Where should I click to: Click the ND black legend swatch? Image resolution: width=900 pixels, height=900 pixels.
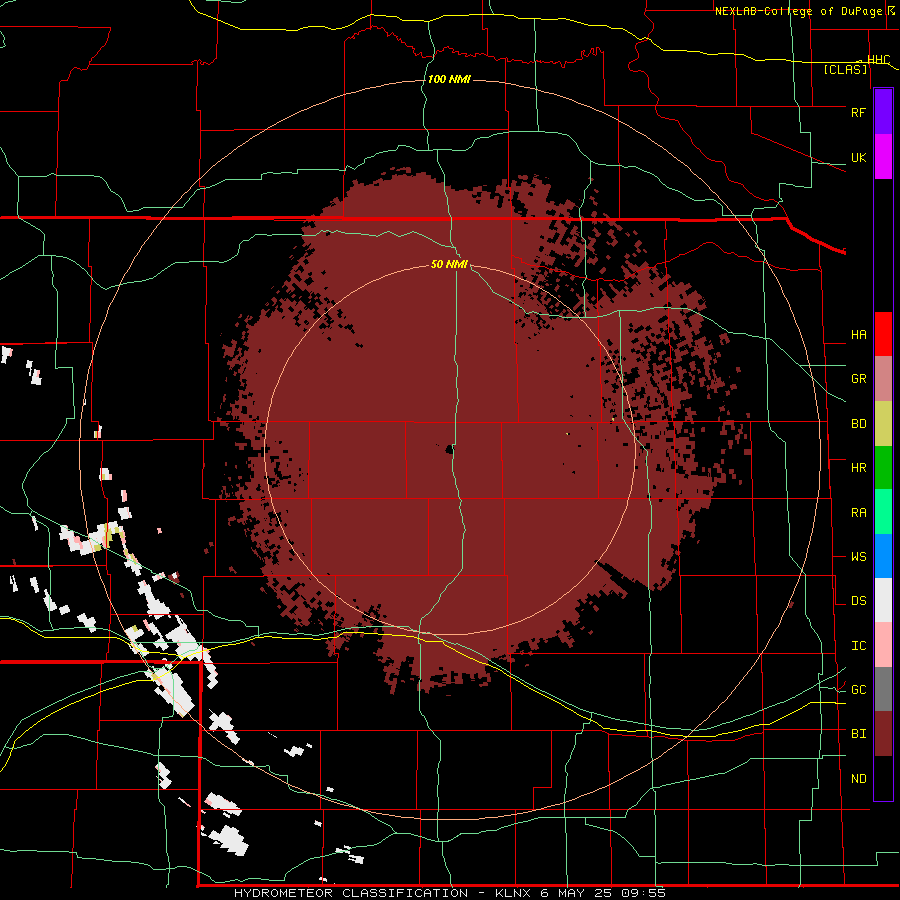coord(883,778)
